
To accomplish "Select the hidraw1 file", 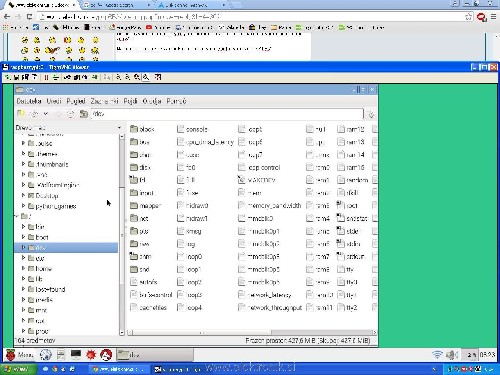I will 192,218.
